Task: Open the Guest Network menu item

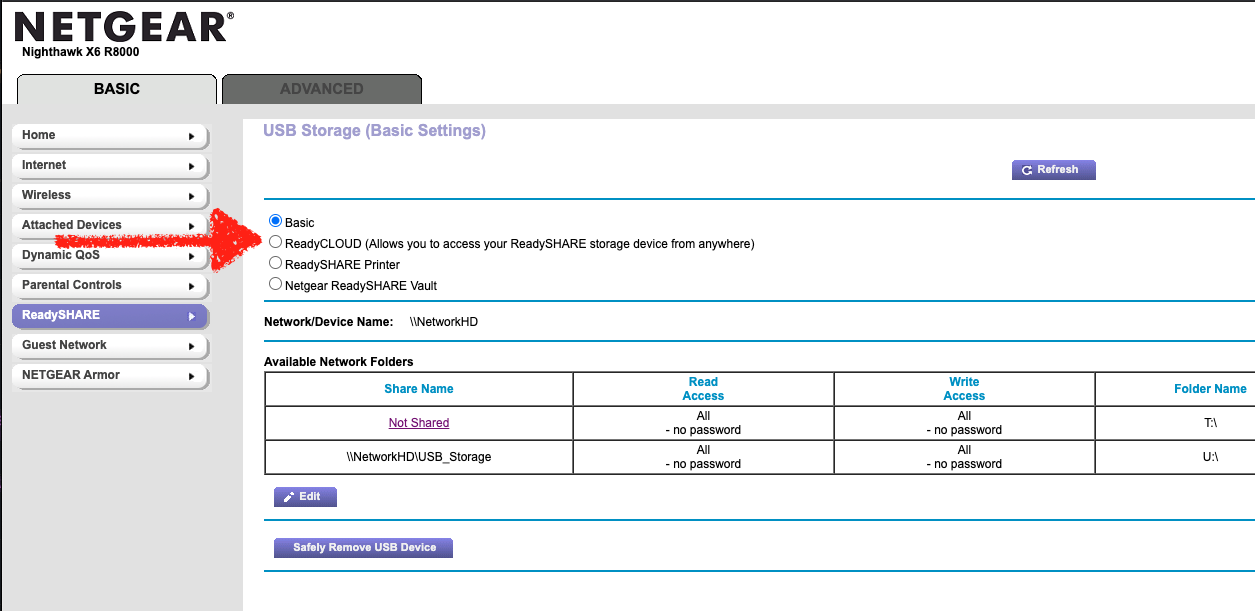Action: pos(64,345)
